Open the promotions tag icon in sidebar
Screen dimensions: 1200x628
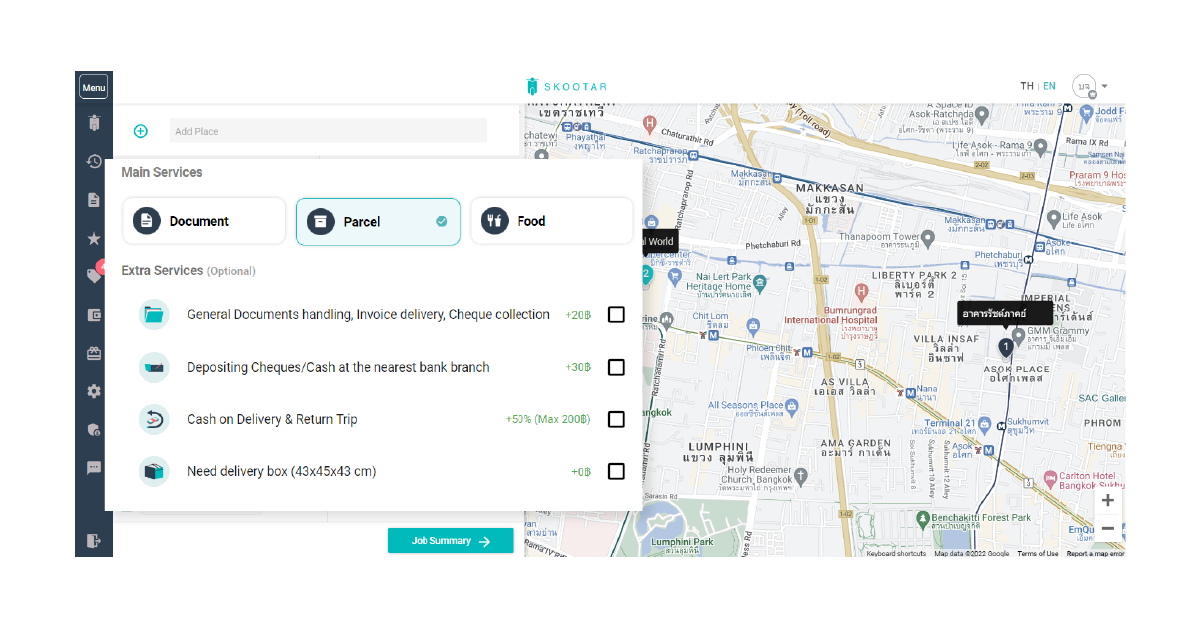pos(94,276)
